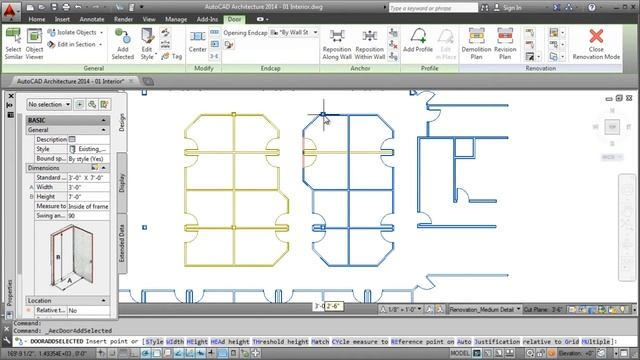
Task: Click the Undo arrow in quick access toolbar
Action: point(78,7)
